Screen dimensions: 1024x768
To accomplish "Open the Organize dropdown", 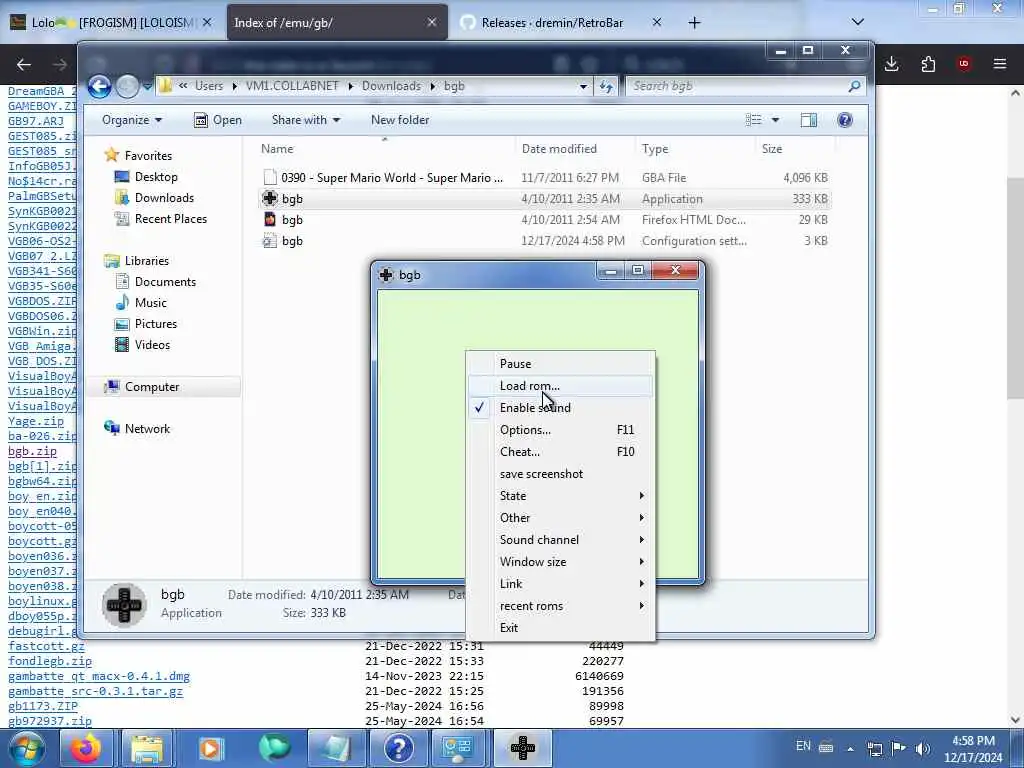I will click(132, 120).
